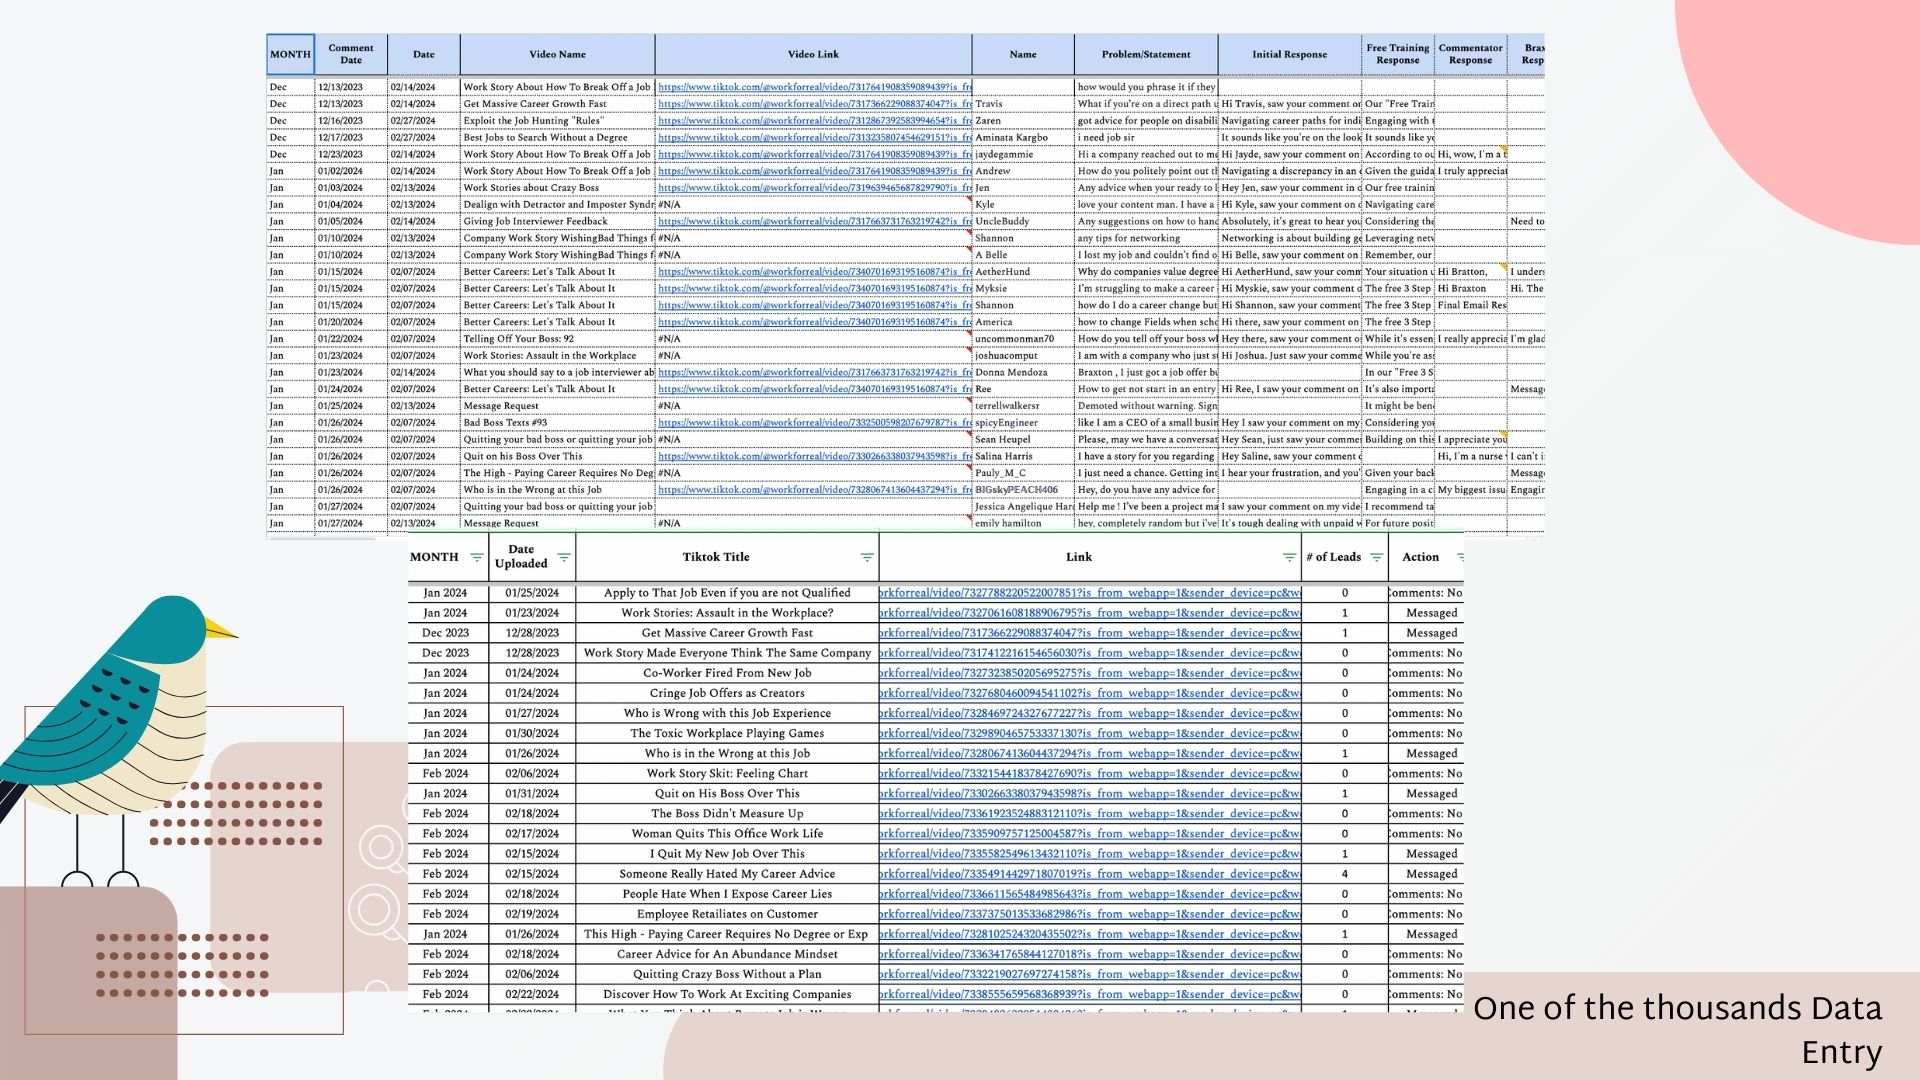This screenshot has height=1080, width=1920.
Task: Click the Action column filter icon
Action: [x=1459, y=558]
